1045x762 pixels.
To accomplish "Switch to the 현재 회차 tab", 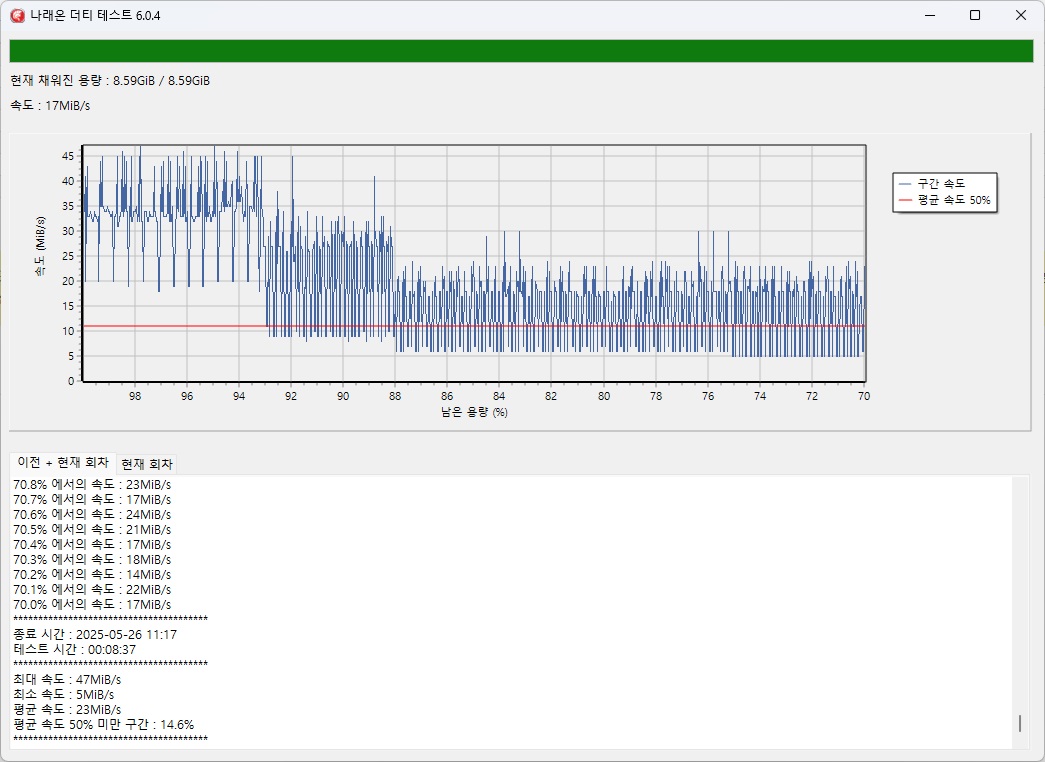I will point(146,464).
